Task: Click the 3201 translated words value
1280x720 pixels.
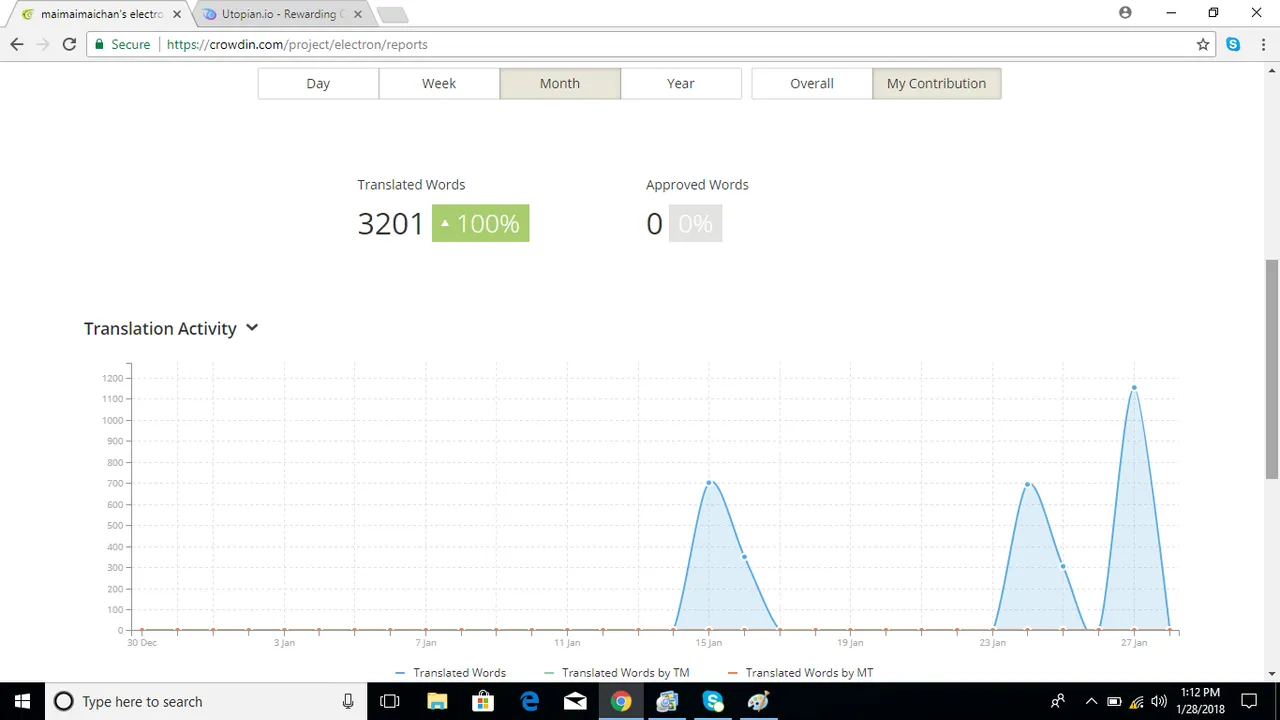Action: pos(391,223)
